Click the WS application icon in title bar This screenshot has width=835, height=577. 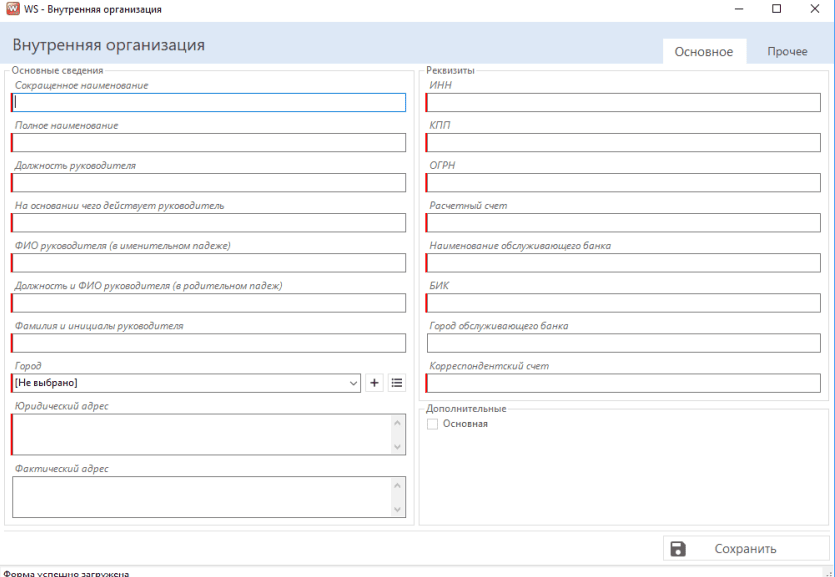pos(11,9)
